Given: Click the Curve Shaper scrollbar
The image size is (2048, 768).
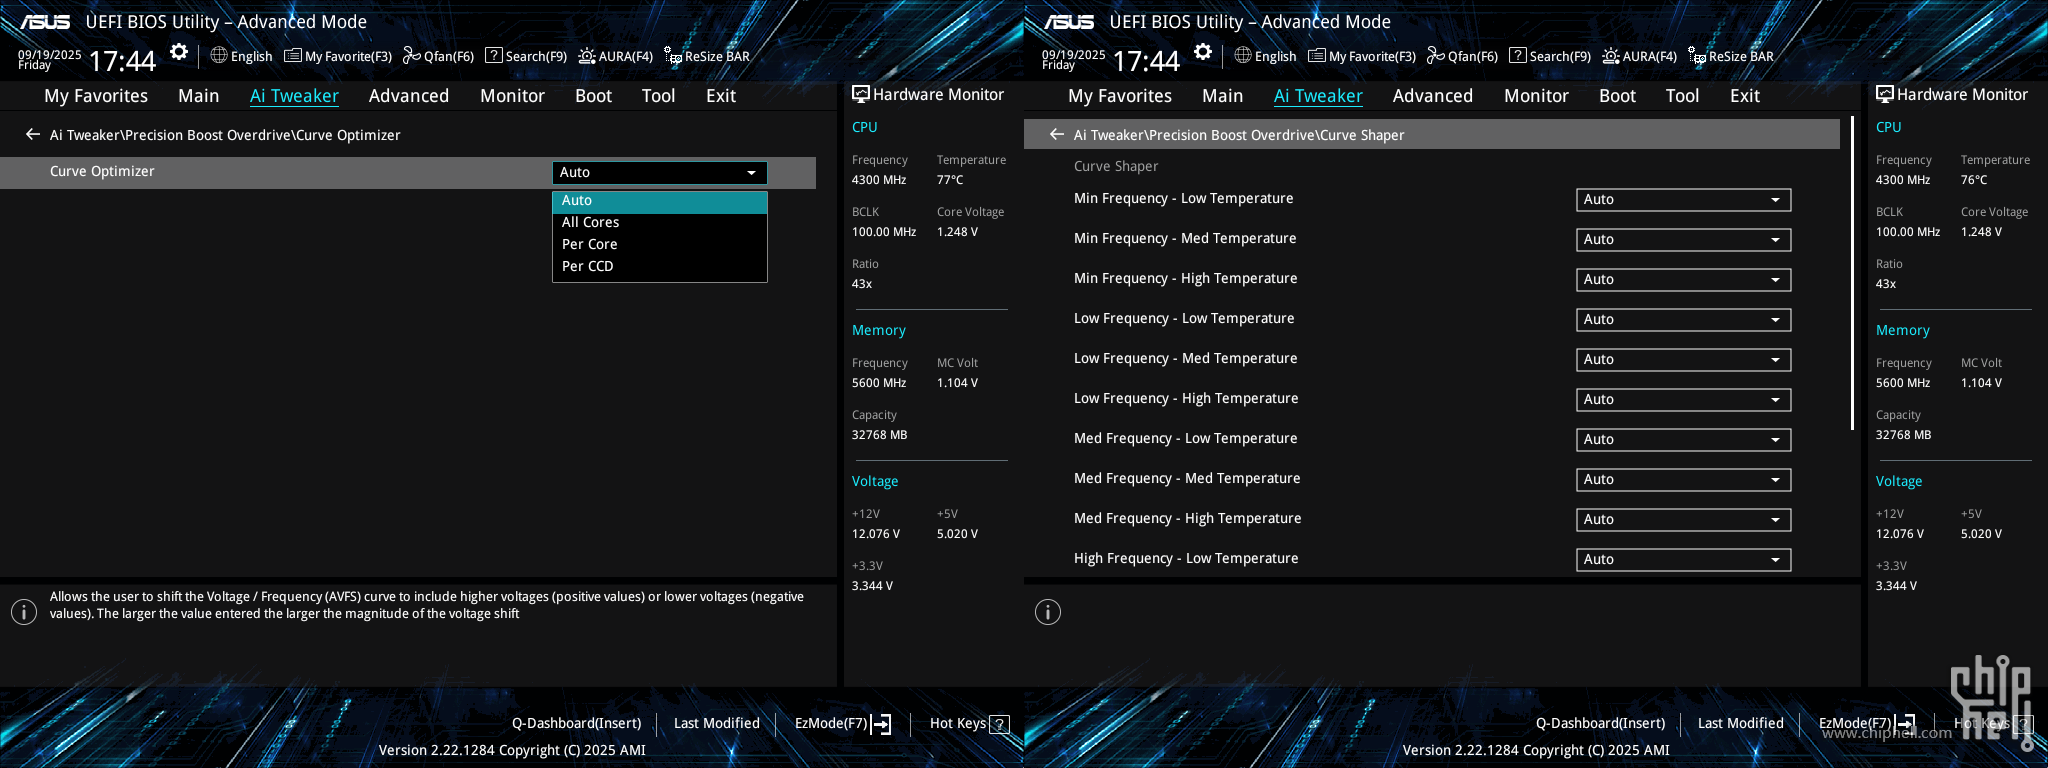Looking at the screenshot, I should pos(1853,273).
